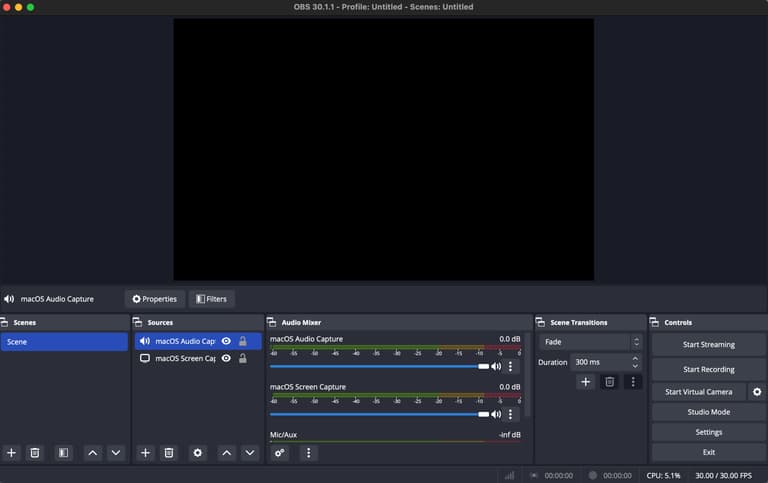The image size is (768, 483).
Task: Move source up in Sources list
Action: (226, 453)
